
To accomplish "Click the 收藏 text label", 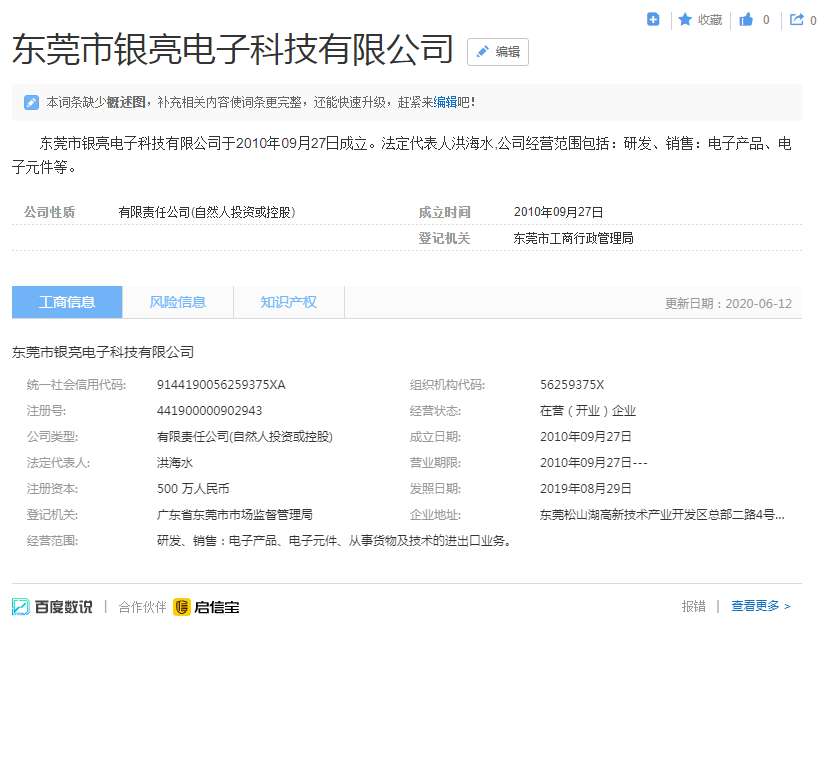I will 710,19.
